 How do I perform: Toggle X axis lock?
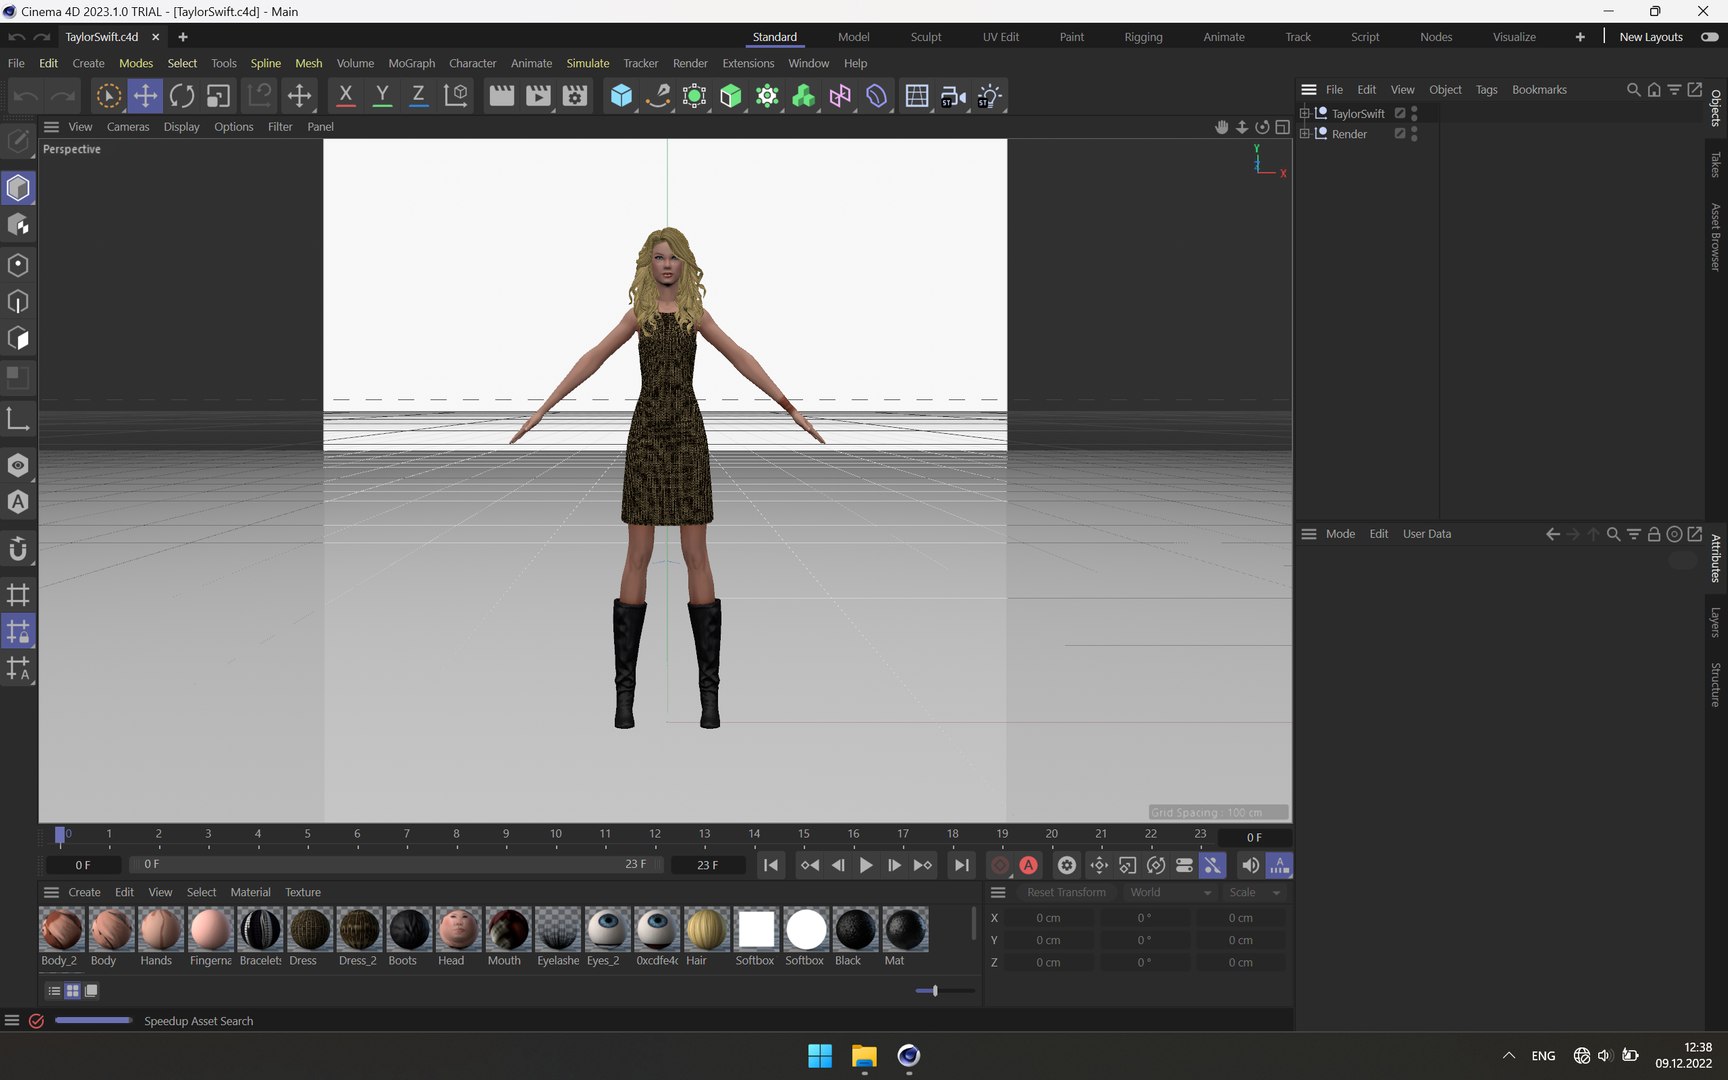(345, 96)
